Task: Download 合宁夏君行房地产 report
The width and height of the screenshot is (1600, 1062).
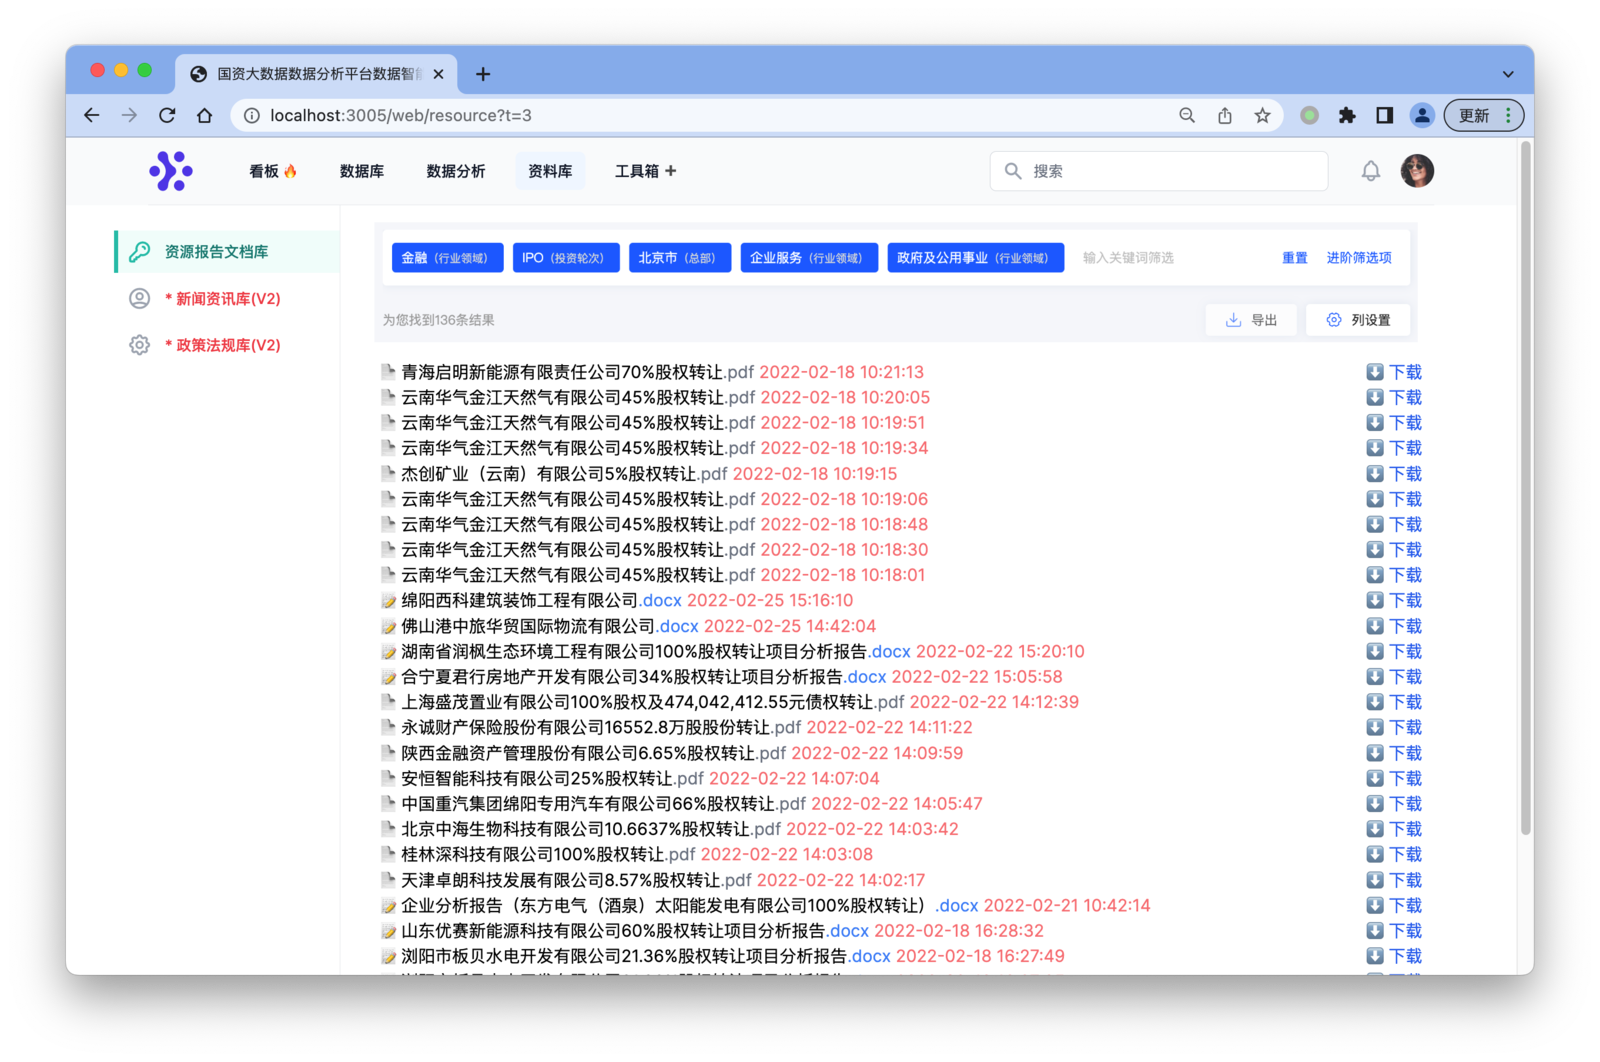Action: [x=1394, y=677]
